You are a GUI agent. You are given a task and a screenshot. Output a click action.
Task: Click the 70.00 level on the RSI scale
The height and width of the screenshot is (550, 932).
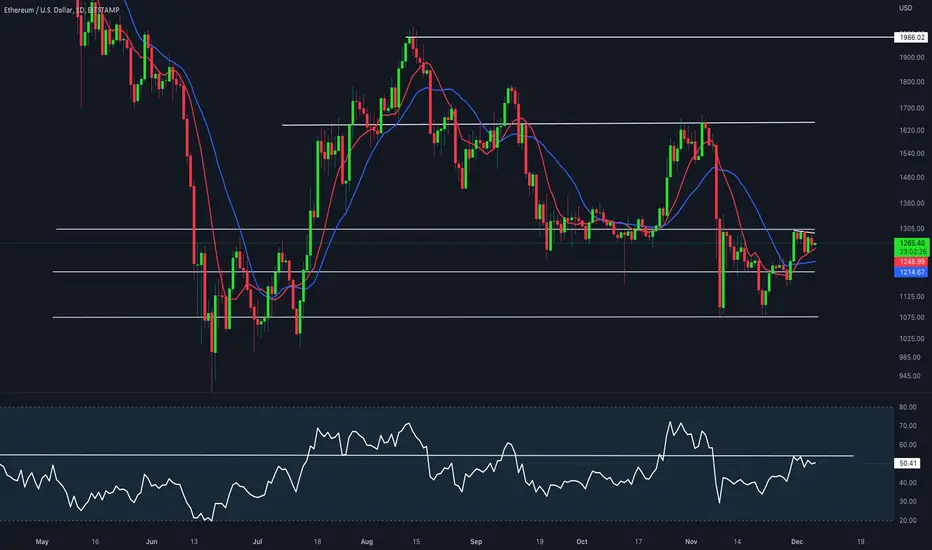[908, 426]
